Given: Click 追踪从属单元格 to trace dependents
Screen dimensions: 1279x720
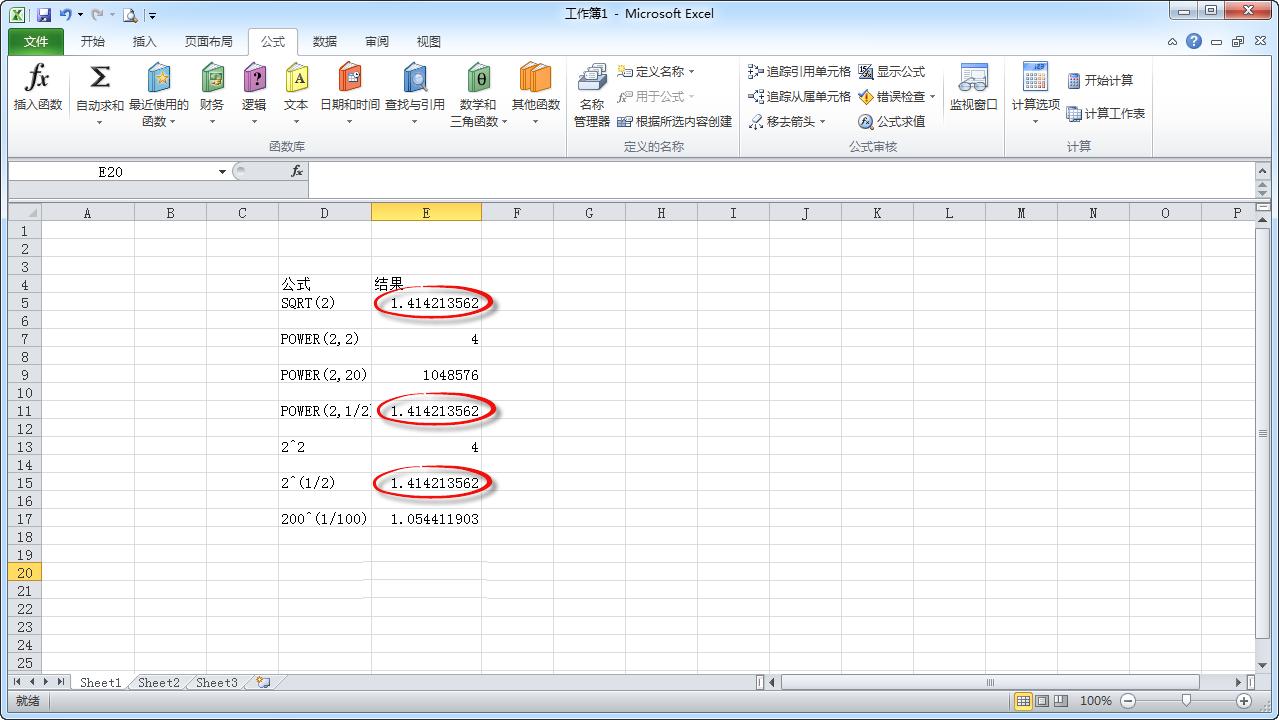Looking at the screenshot, I should (x=799, y=96).
